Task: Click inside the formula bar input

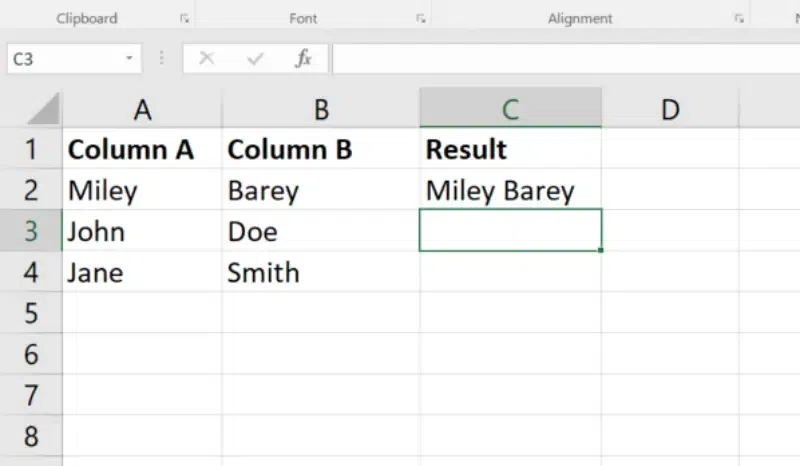Action: click(x=560, y=59)
